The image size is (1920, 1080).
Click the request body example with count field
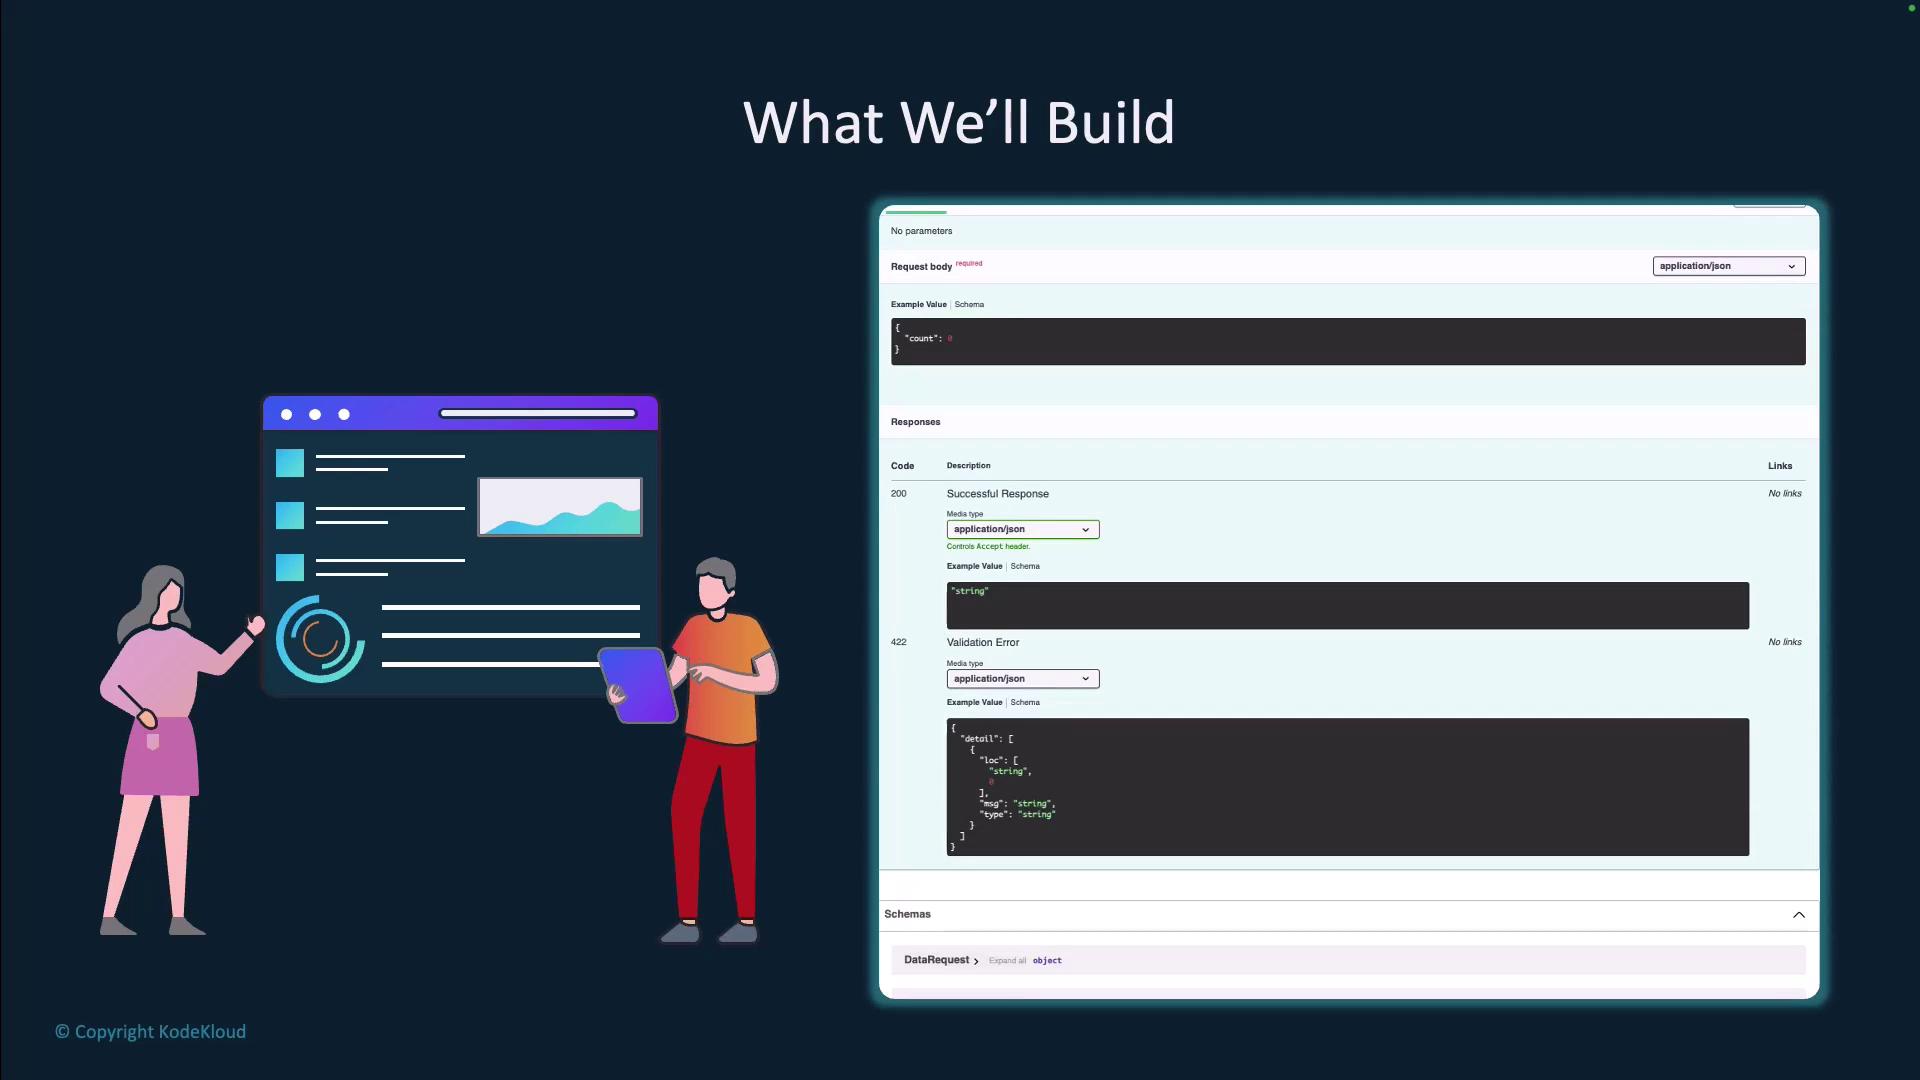pyautogui.click(x=1347, y=341)
